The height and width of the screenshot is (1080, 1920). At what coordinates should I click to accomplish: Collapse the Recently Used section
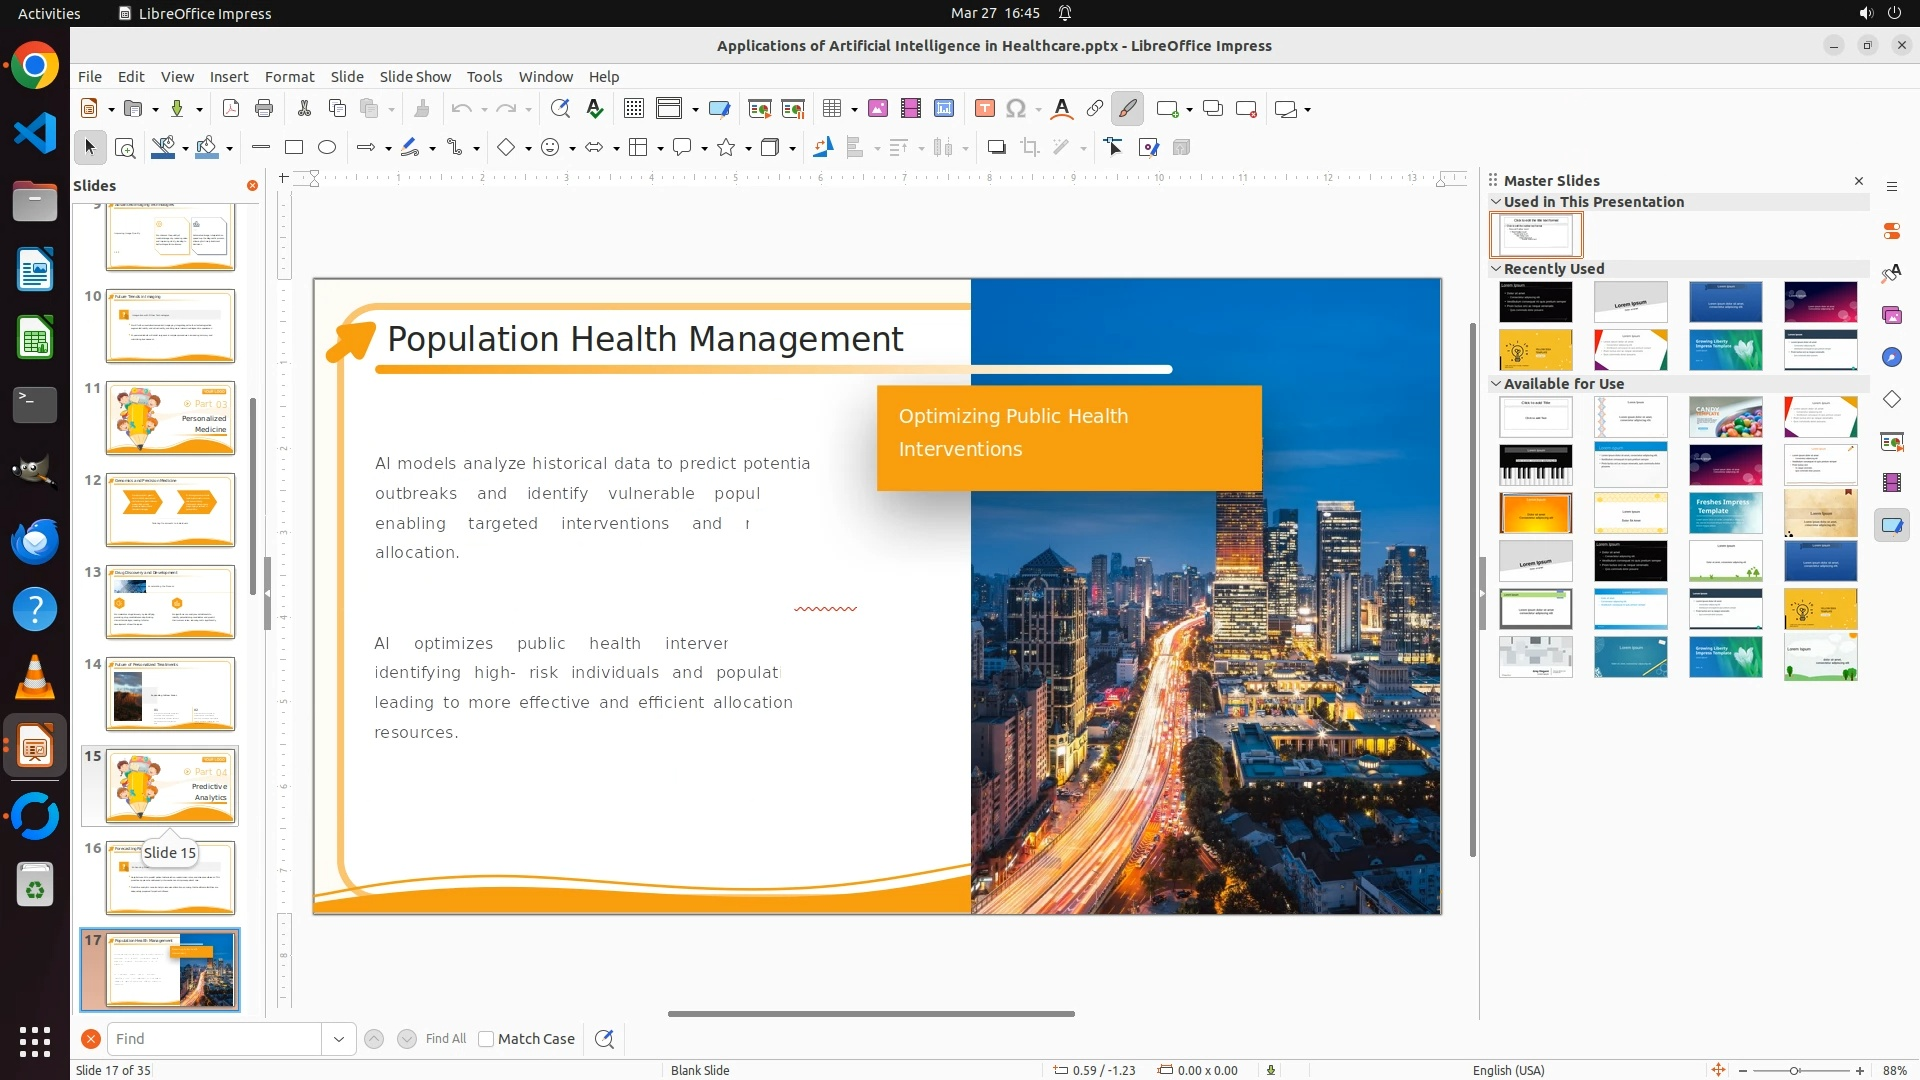(x=1497, y=269)
